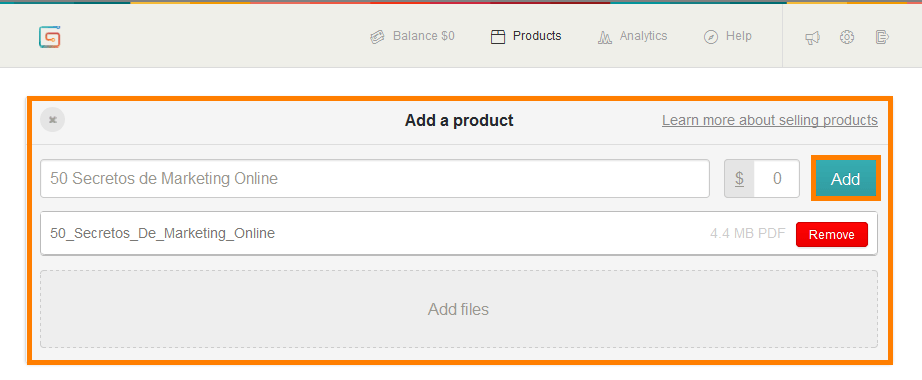Click the price amount field
The width and height of the screenshot is (922, 380).
[x=777, y=178]
